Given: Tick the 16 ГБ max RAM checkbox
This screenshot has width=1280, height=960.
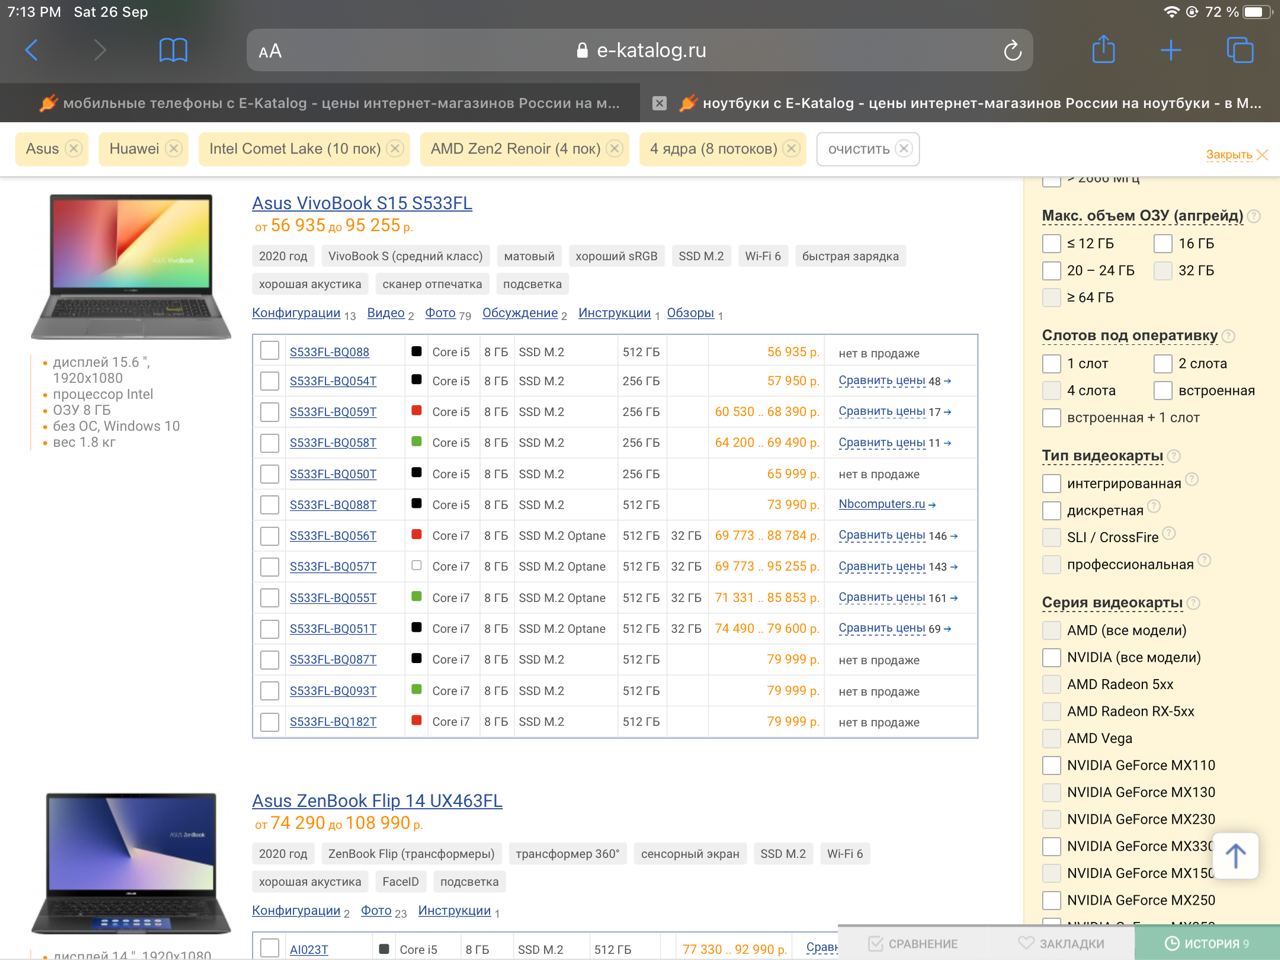Looking at the screenshot, I should (1163, 243).
